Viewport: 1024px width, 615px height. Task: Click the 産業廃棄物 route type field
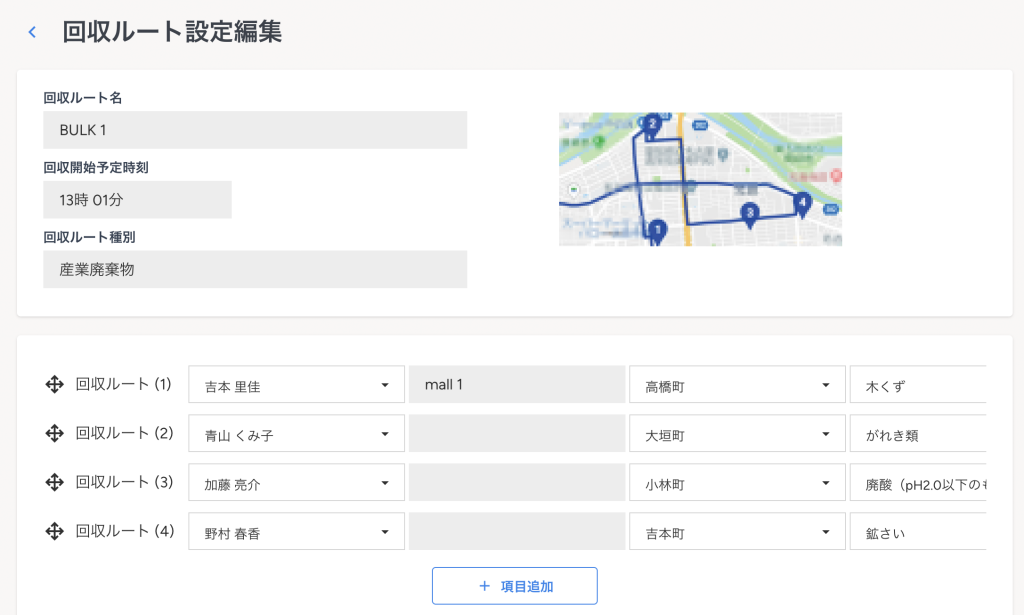click(x=255, y=270)
